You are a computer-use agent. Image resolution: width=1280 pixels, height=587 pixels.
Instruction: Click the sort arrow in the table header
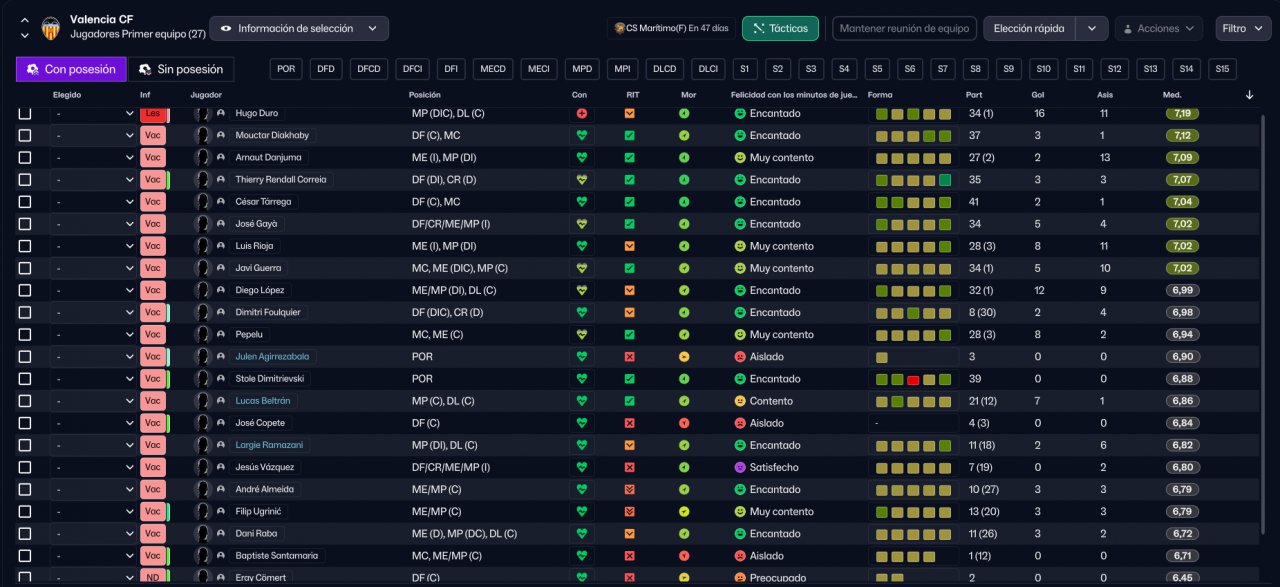1249,95
